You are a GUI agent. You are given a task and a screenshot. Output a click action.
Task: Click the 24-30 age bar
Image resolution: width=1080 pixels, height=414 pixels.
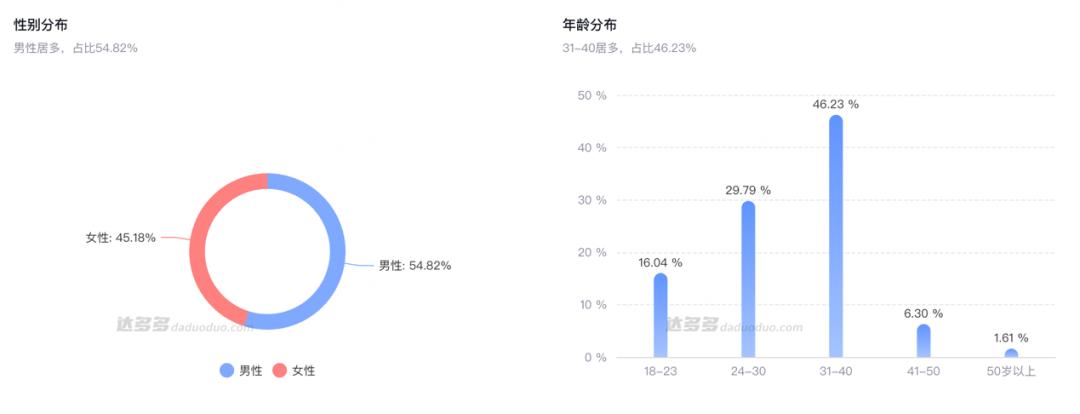(748, 280)
